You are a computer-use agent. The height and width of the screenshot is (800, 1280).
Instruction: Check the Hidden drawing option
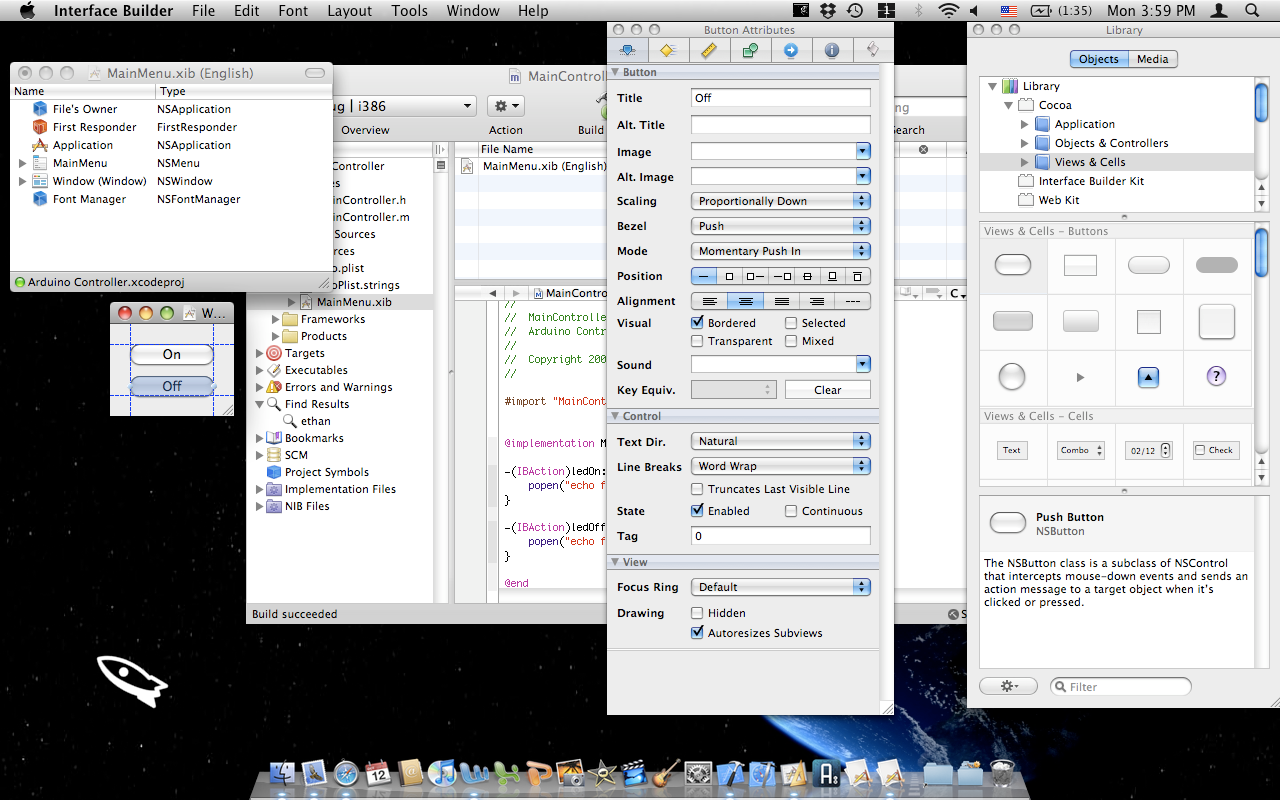(698, 613)
